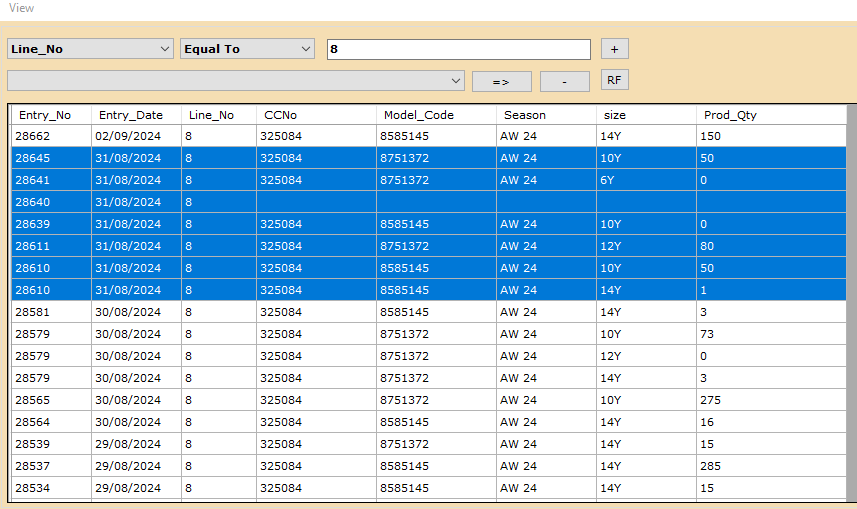Select the Prod_Qty column header
The height and width of the screenshot is (509, 857).
point(730,115)
